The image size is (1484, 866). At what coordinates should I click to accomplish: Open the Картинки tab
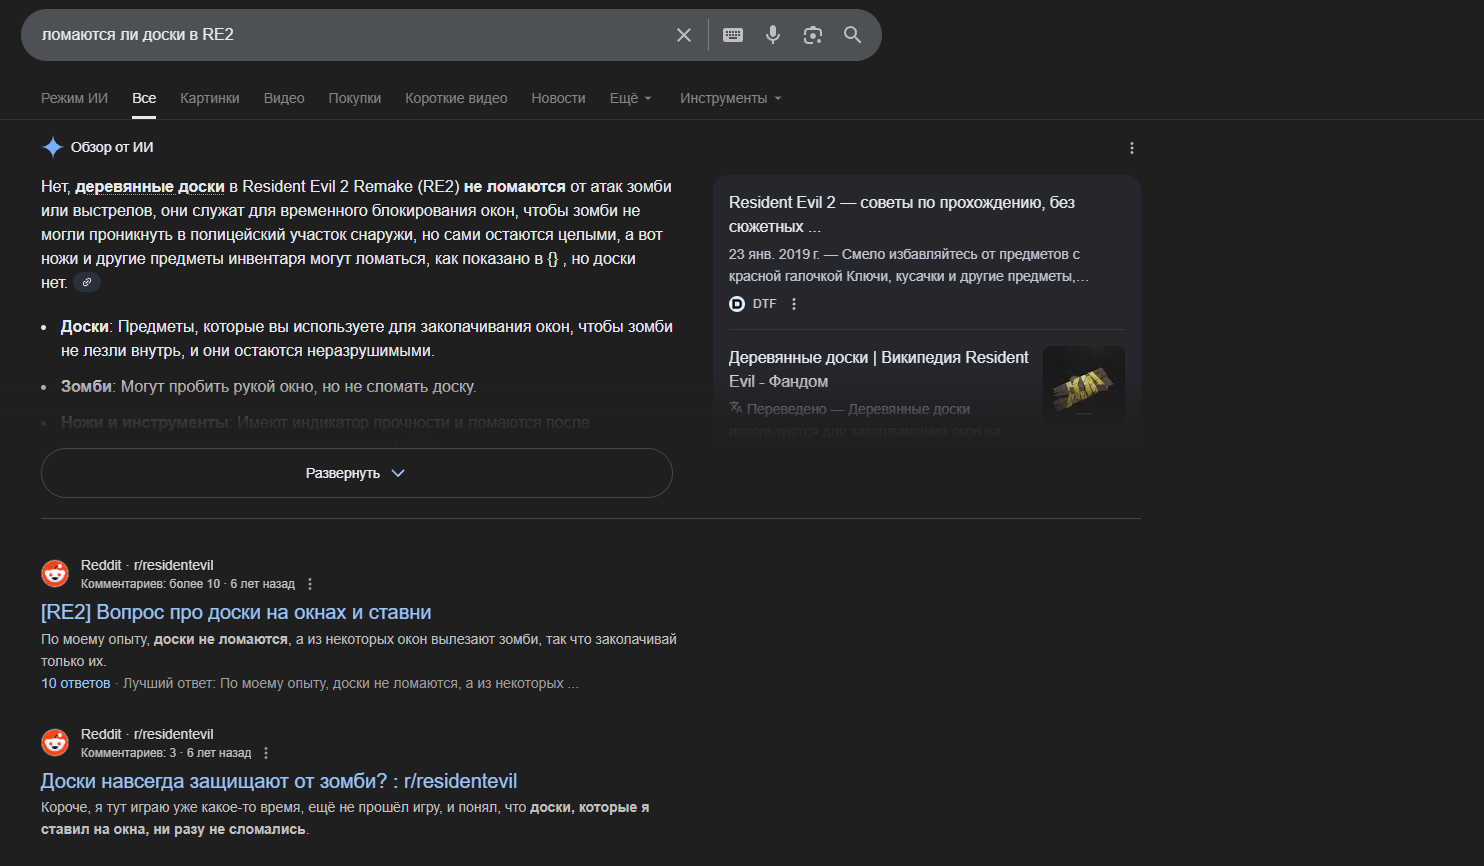(x=210, y=98)
